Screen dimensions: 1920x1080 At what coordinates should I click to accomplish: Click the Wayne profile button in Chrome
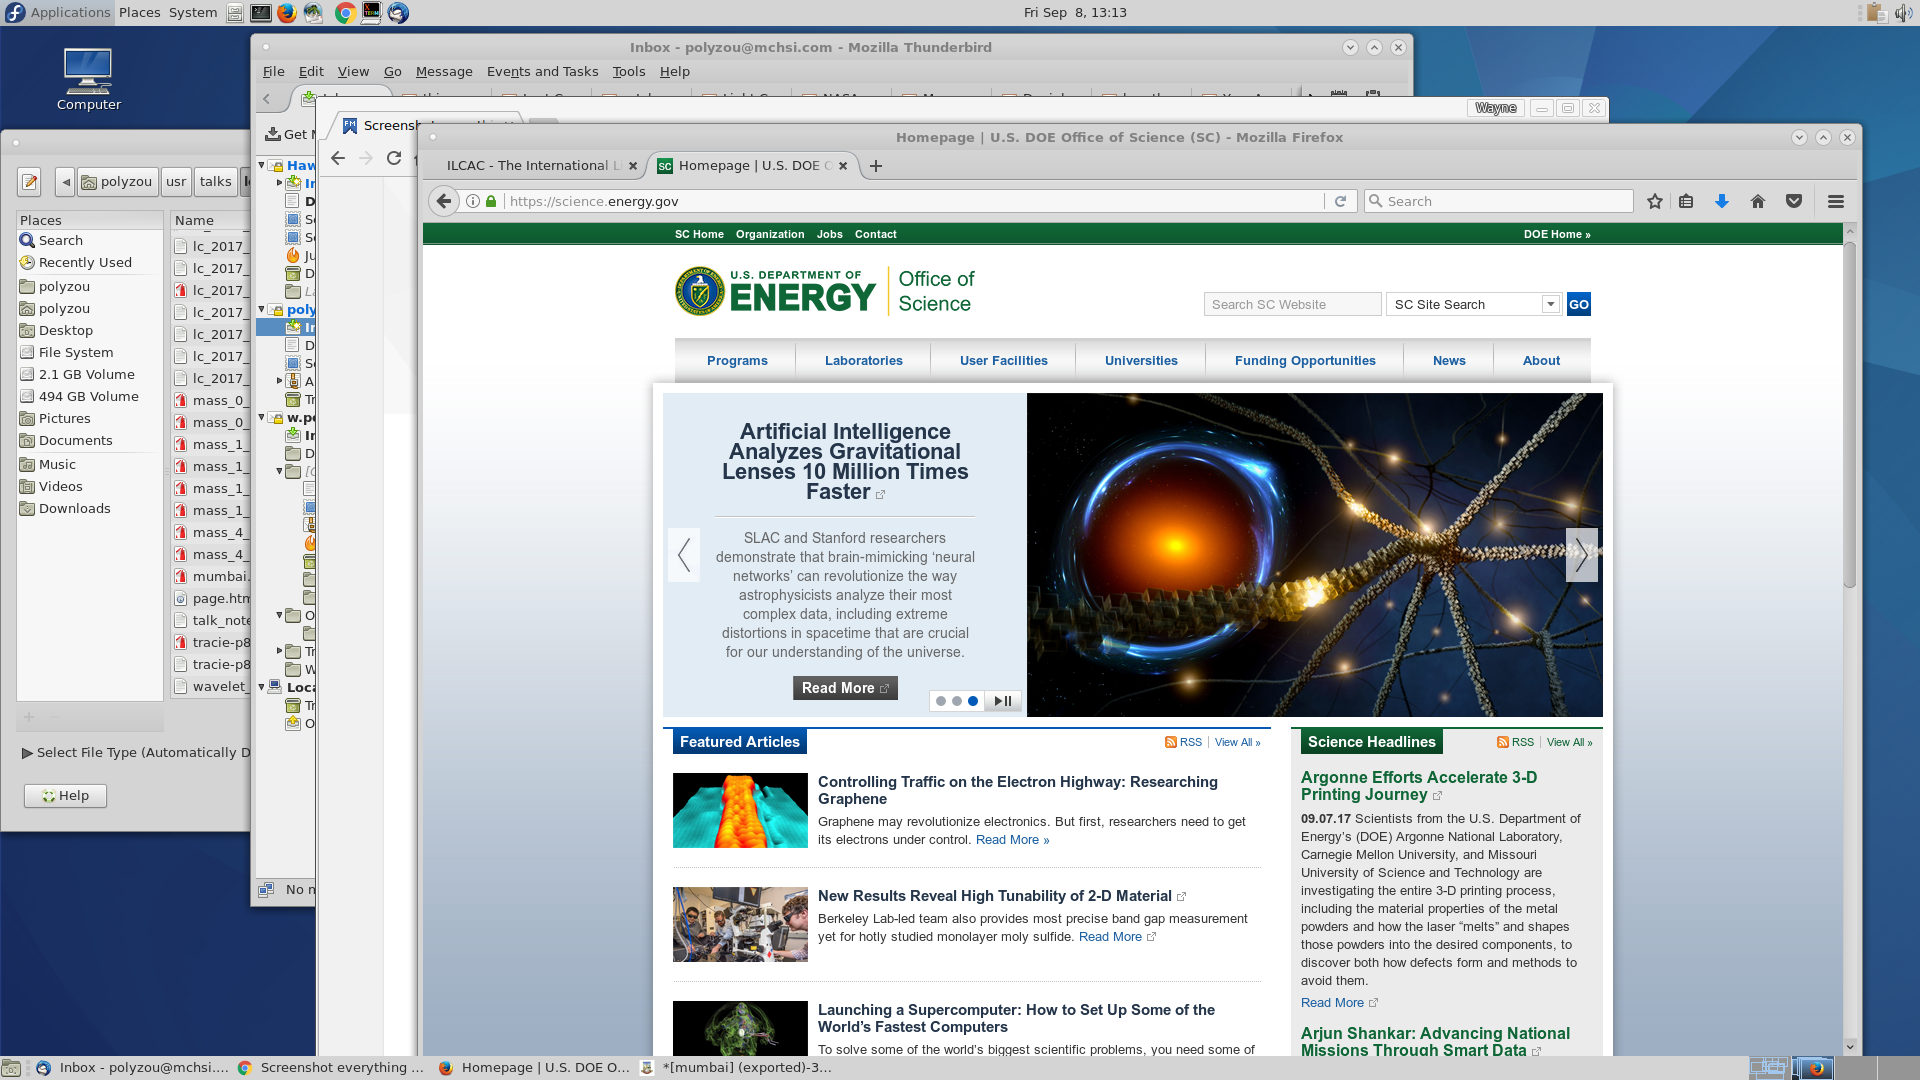[x=1495, y=108]
